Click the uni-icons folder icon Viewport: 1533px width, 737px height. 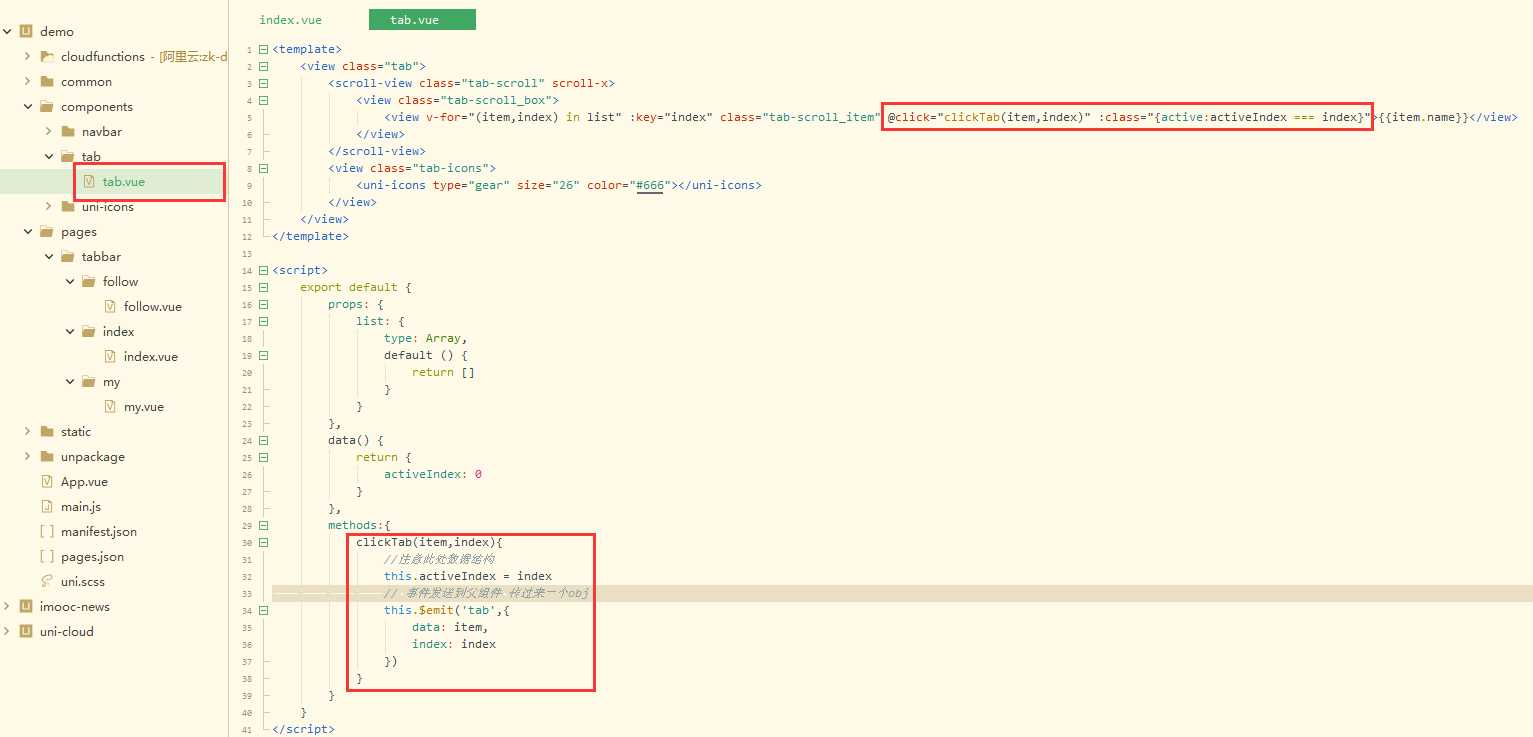67,207
